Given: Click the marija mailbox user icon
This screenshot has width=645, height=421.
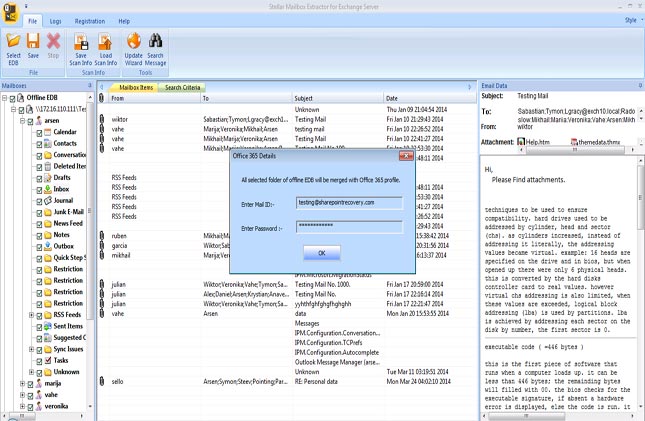Looking at the screenshot, I should (x=39, y=384).
